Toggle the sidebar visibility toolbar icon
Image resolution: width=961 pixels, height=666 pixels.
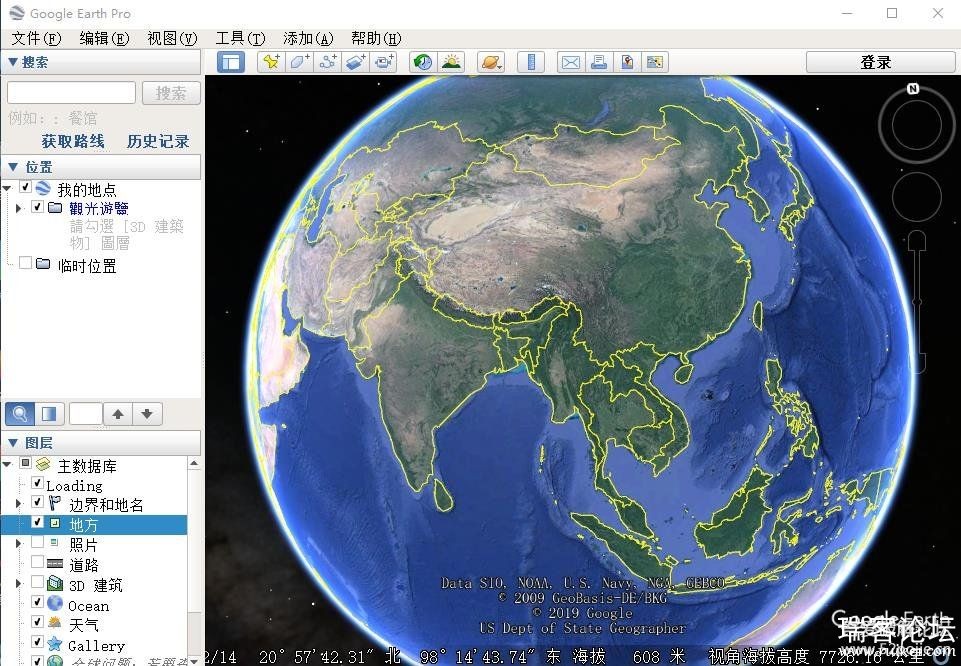[x=231, y=62]
